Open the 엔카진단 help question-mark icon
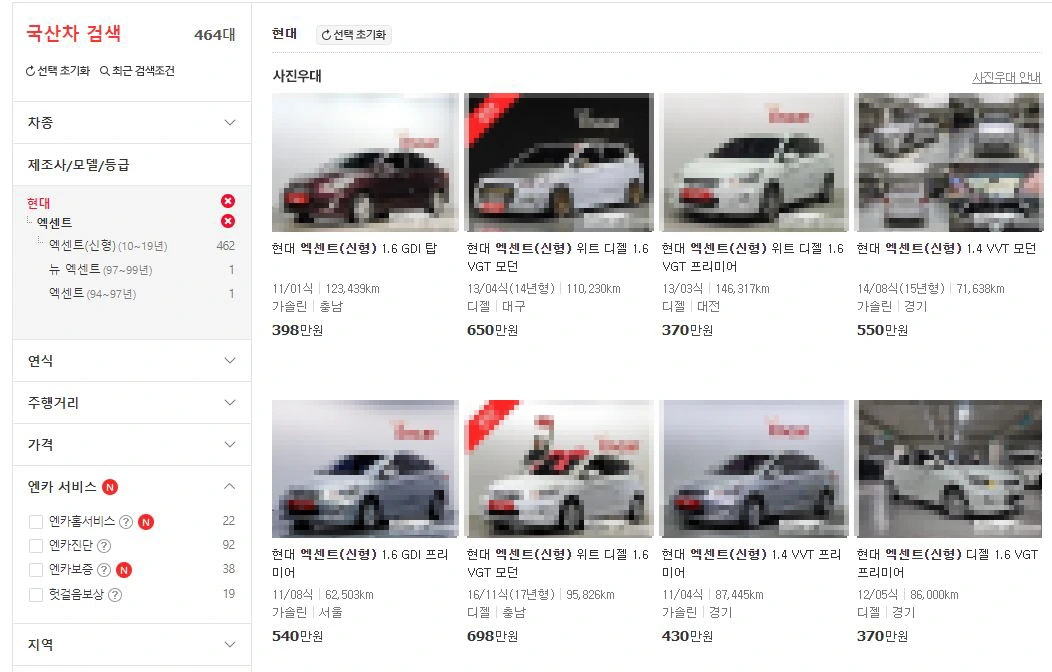 click(x=104, y=546)
